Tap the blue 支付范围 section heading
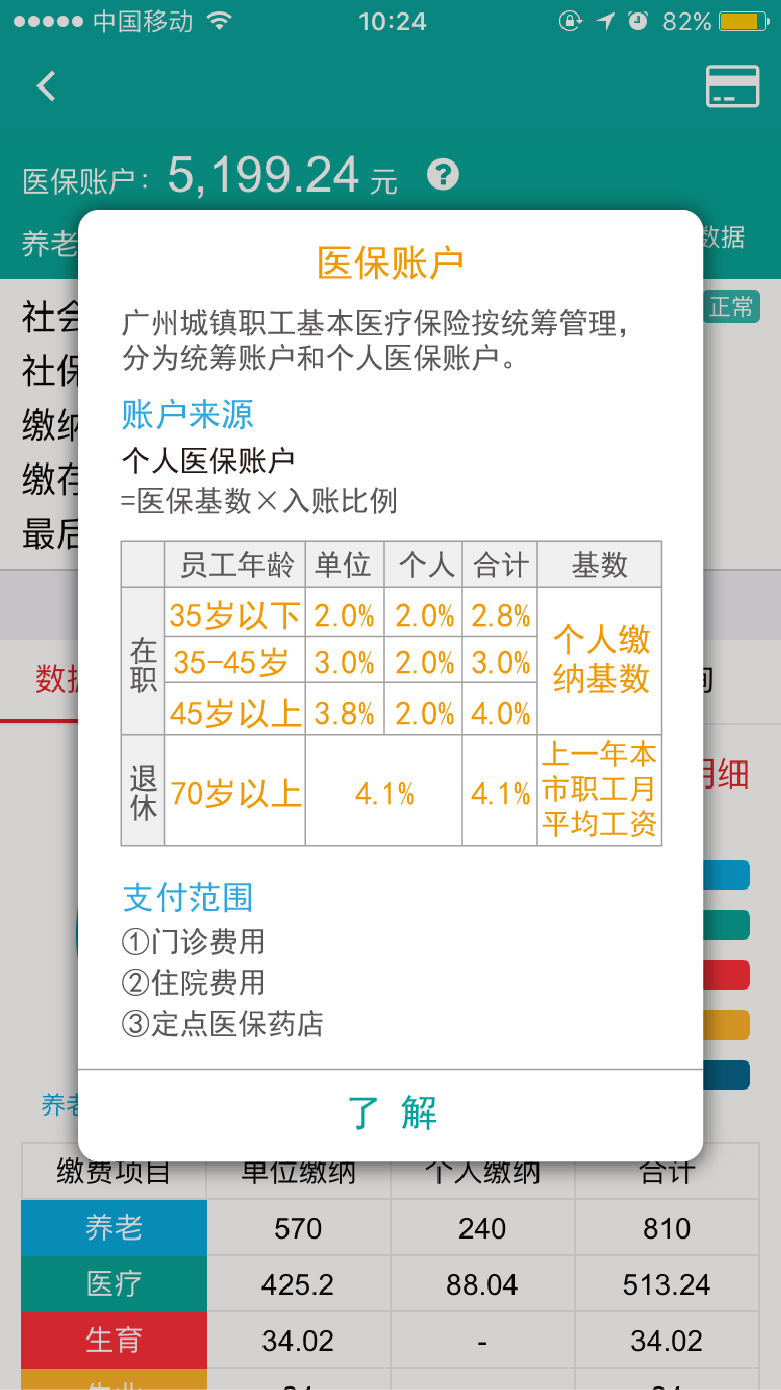 click(186, 898)
